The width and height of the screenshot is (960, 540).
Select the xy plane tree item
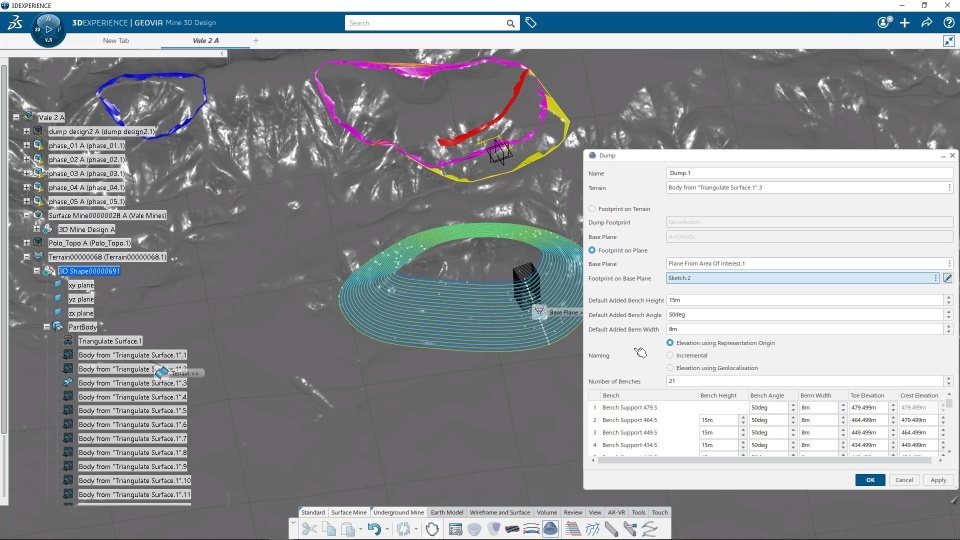point(81,285)
